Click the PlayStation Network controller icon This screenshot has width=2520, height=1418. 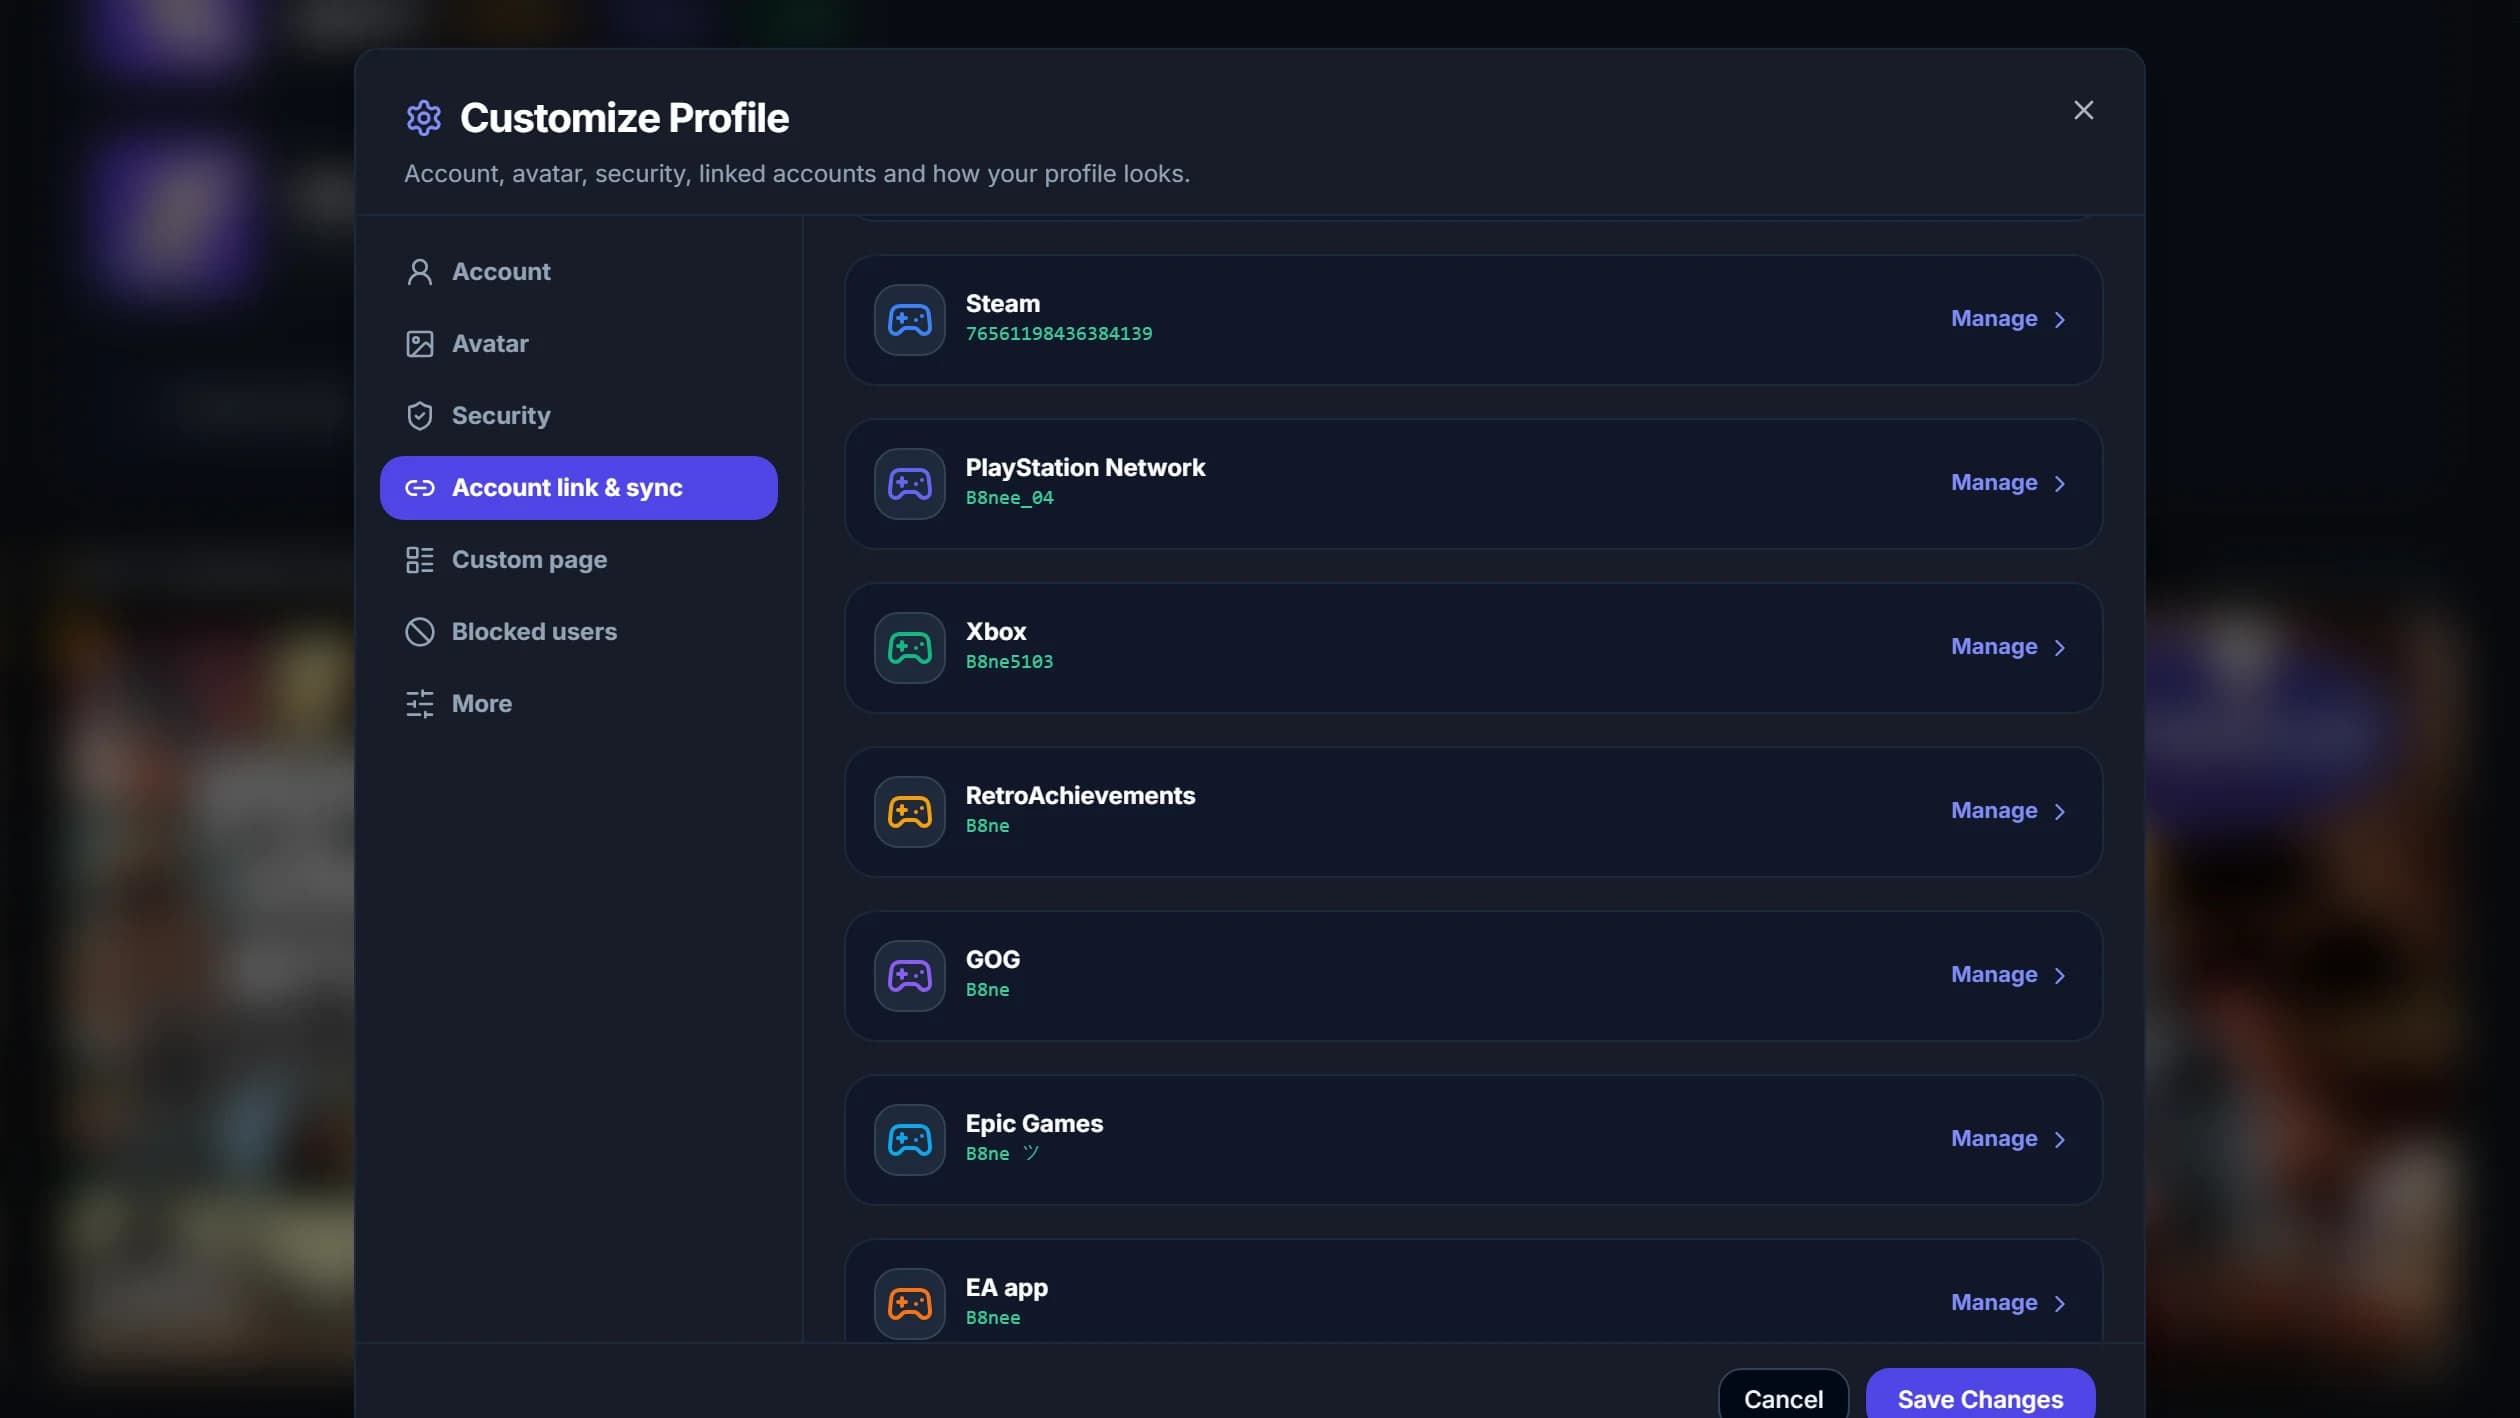pos(909,484)
